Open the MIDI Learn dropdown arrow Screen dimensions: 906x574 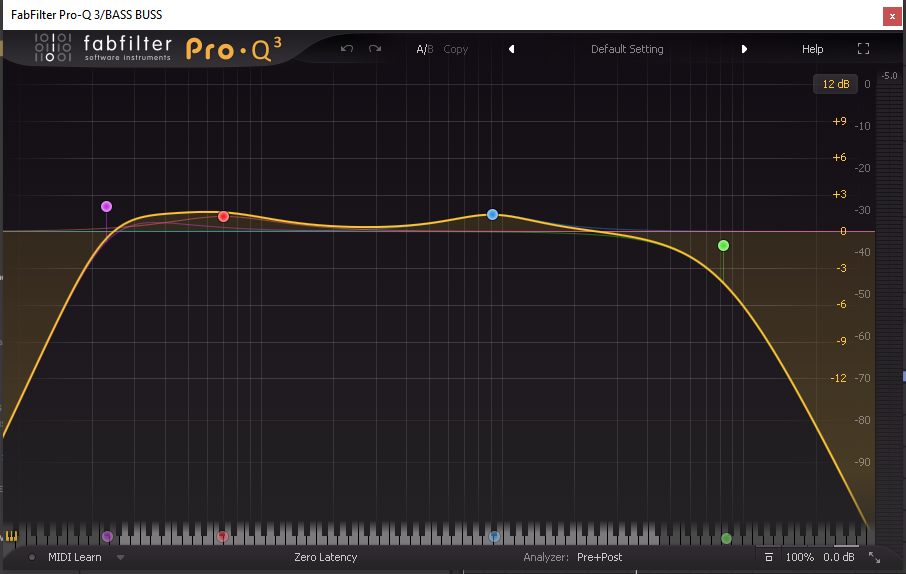click(120, 557)
